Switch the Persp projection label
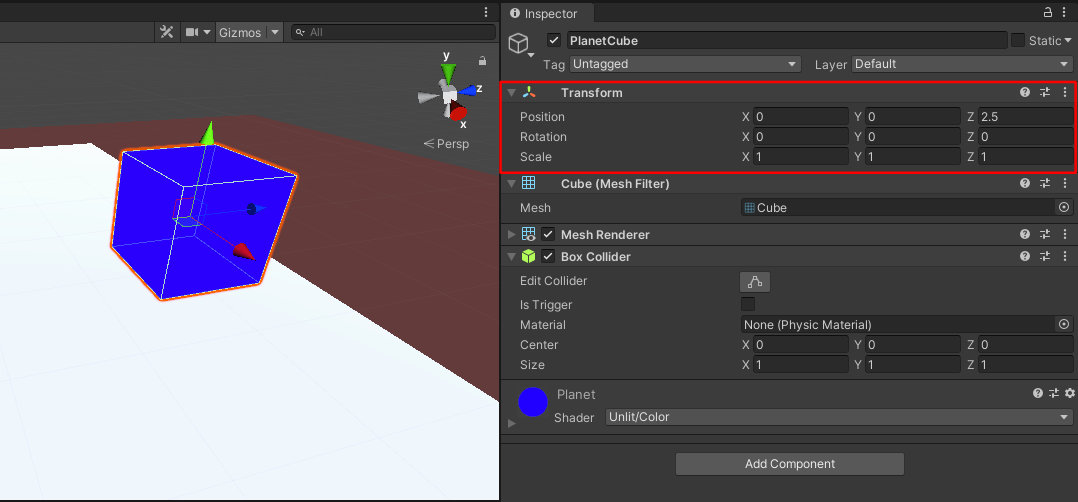The width and height of the screenshot is (1078, 502). pyautogui.click(x=446, y=144)
